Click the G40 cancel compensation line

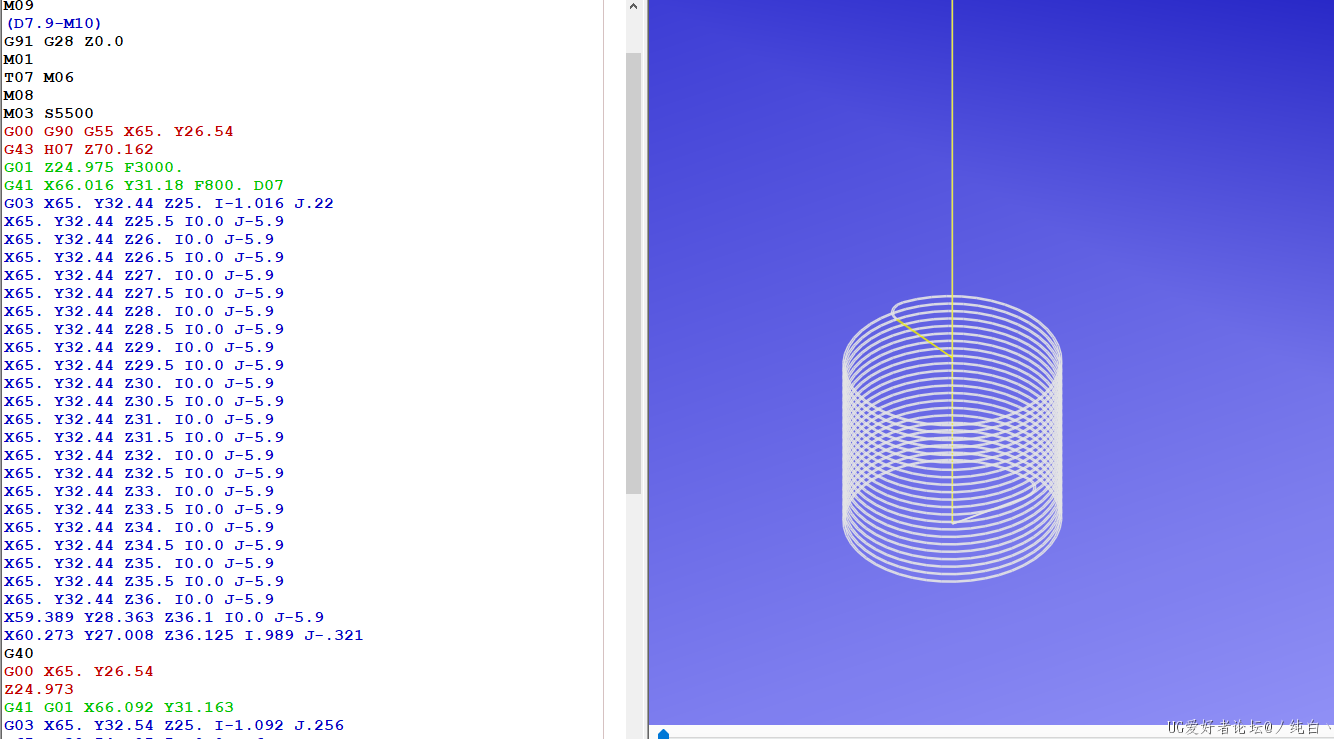[x=19, y=653]
